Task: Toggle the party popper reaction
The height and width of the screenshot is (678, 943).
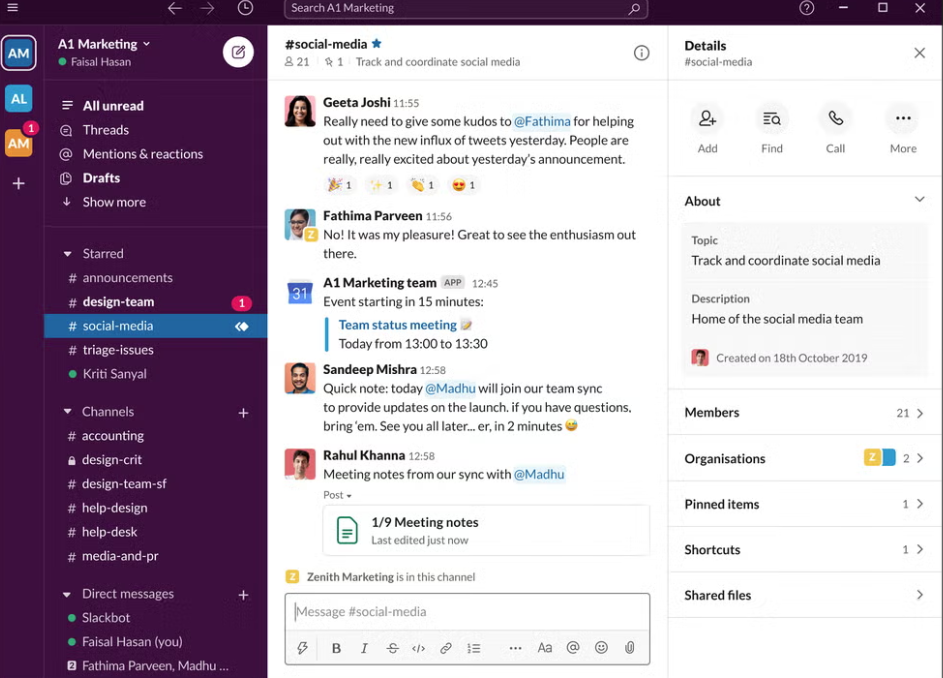Action: (339, 185)
